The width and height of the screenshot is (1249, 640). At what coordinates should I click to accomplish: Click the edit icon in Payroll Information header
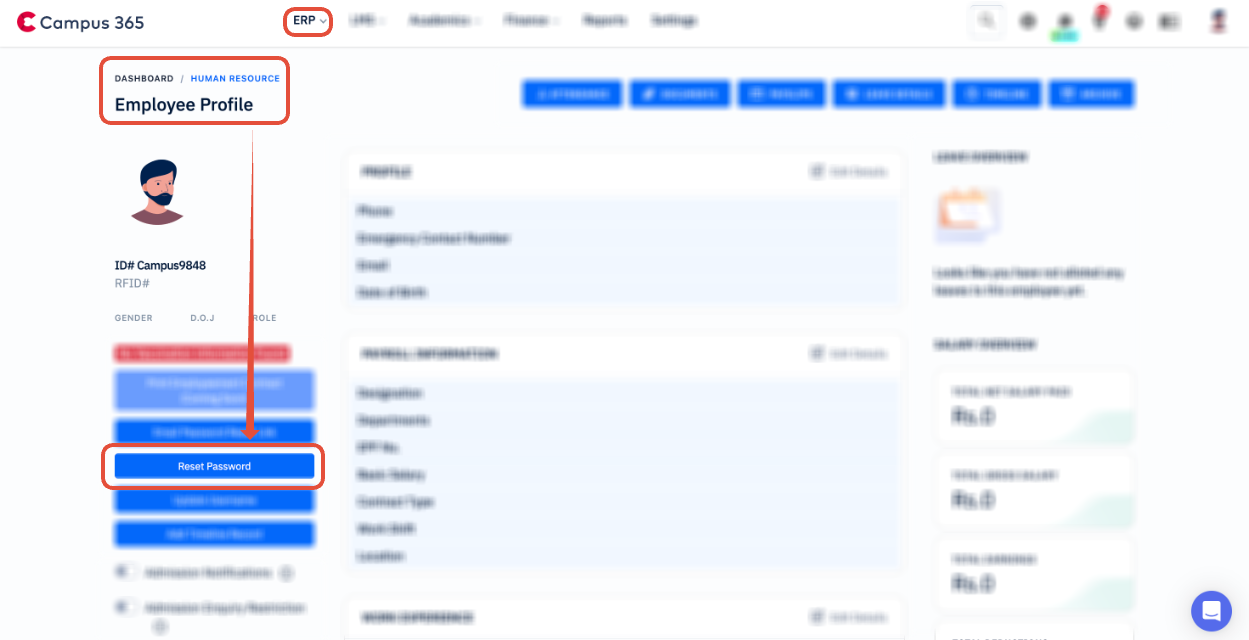coord(818,353)
